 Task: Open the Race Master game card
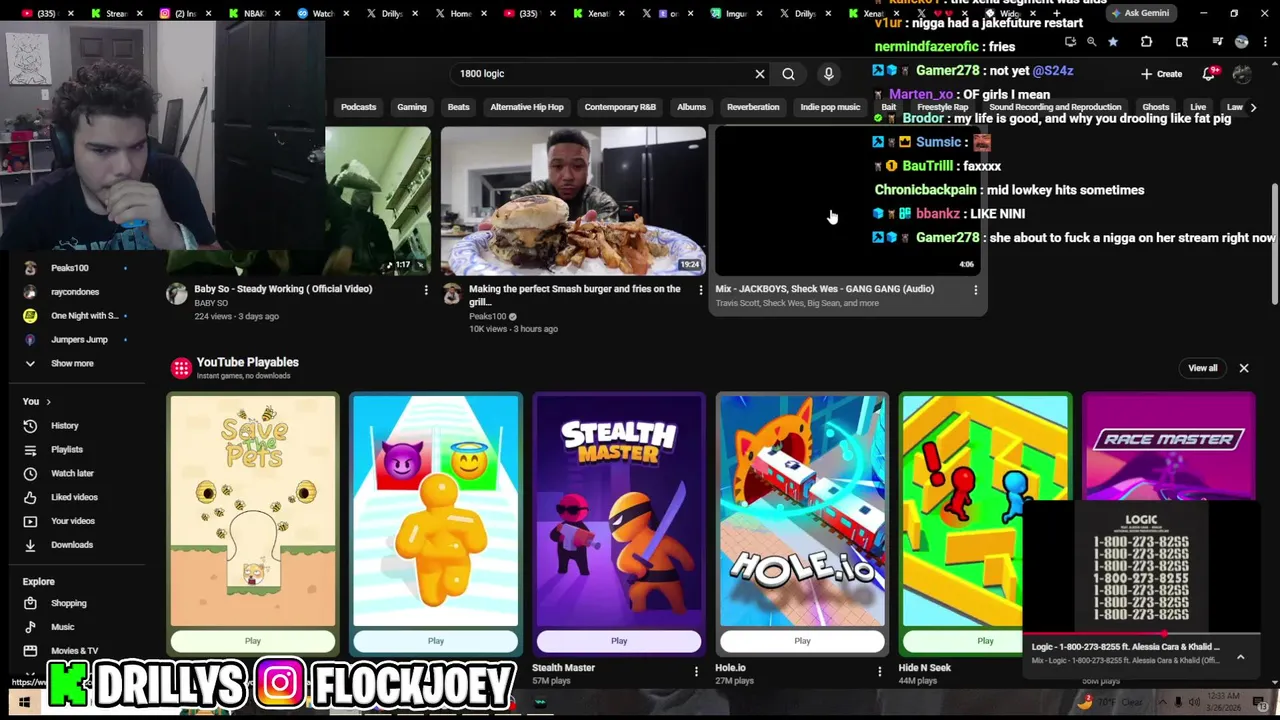[x=1168, y=445]
